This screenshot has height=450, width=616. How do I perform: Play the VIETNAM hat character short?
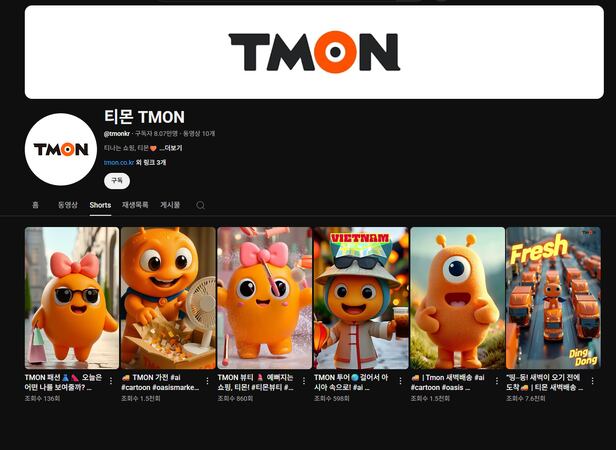click(361, 298)
